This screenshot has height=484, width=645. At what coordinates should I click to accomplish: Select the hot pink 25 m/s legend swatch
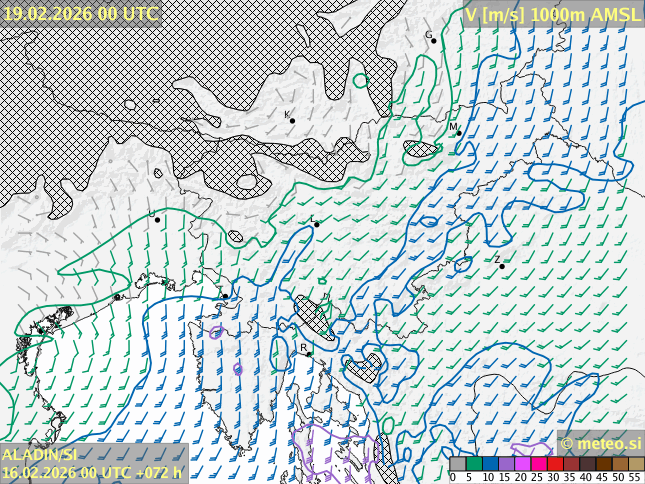[538, 464]
